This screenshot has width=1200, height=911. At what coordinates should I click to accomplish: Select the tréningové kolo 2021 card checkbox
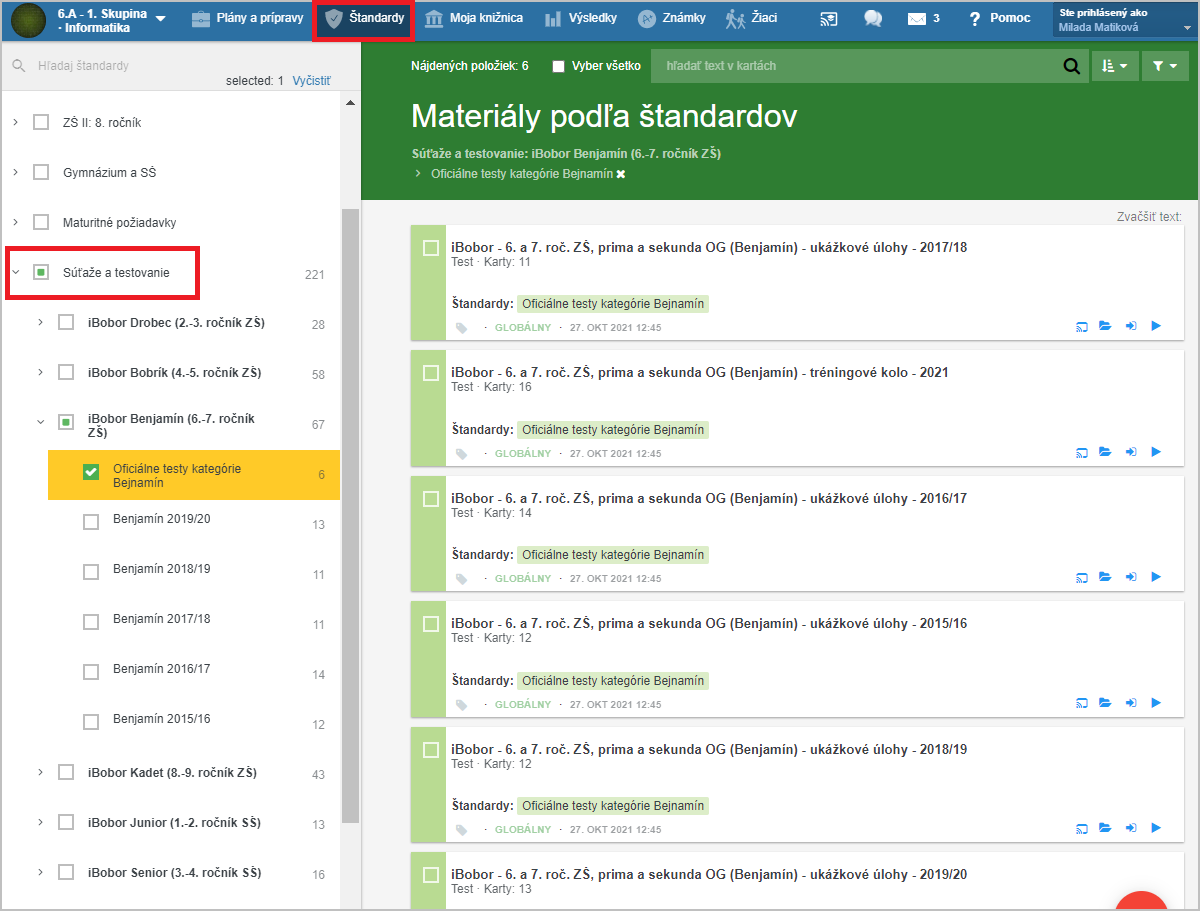[x=431, y=373]
